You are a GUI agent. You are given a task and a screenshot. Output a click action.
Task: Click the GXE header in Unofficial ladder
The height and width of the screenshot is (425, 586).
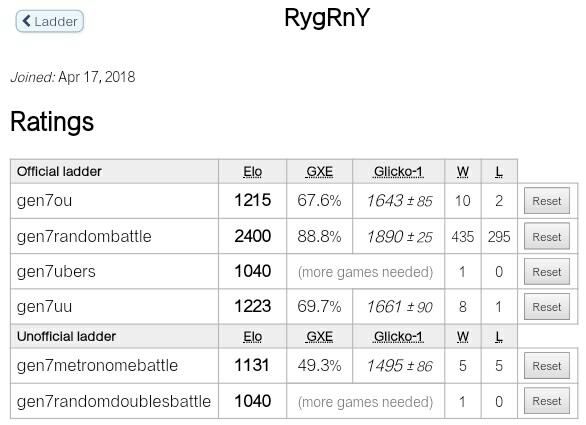tap(319, 336)
